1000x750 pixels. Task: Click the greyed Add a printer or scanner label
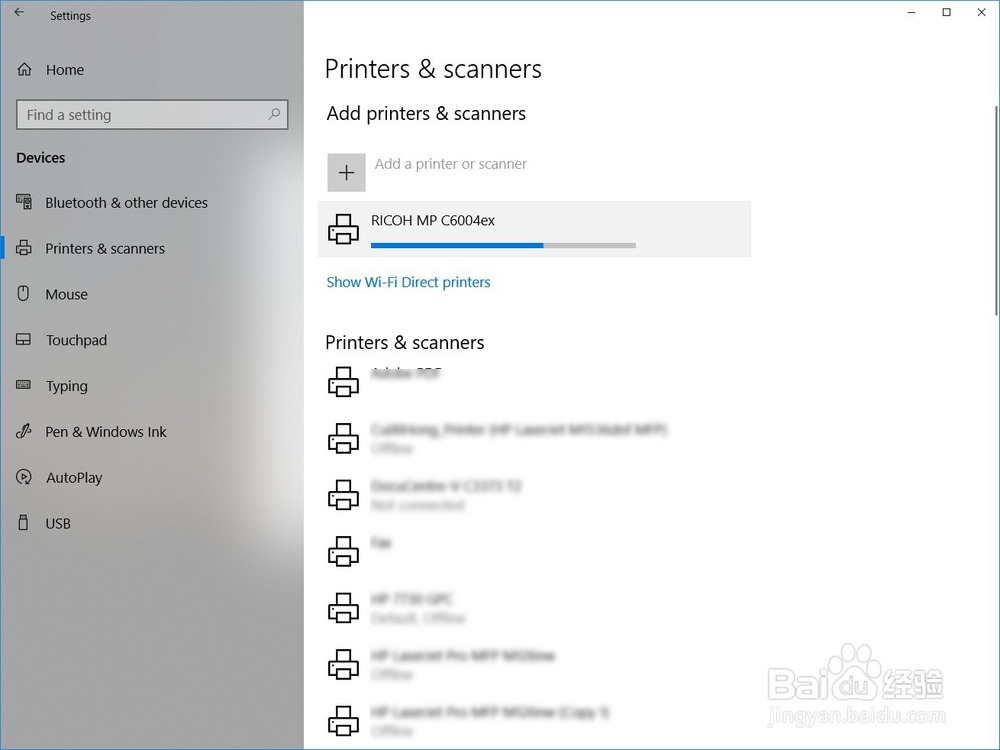pos(450,164)
